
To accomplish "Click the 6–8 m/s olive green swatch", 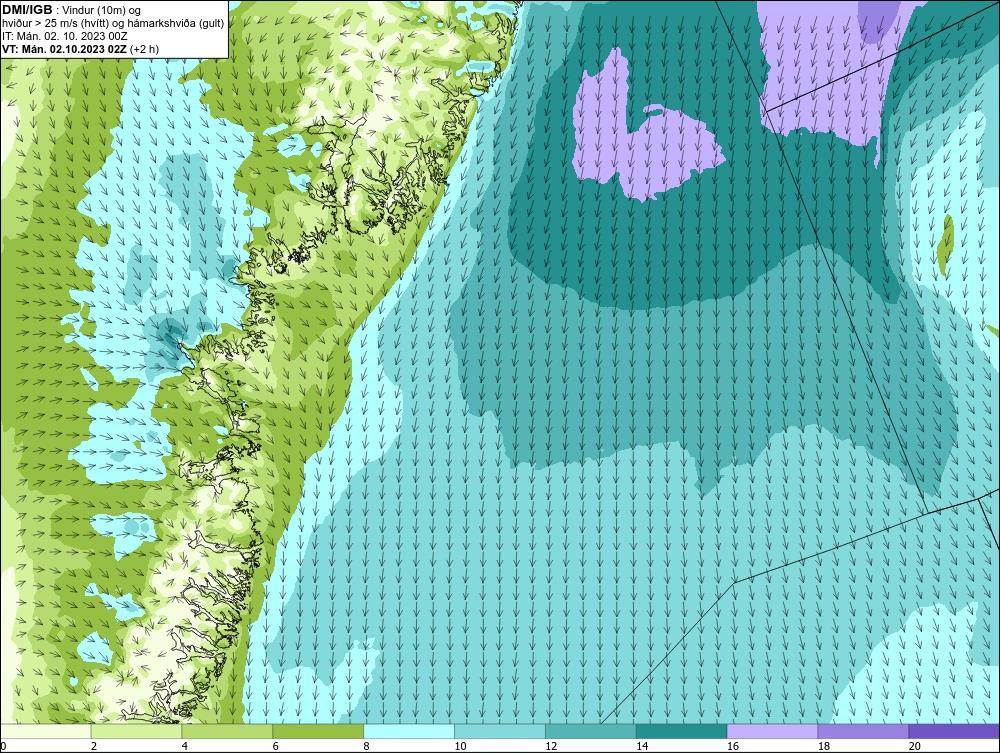I will tap(318, 731).
